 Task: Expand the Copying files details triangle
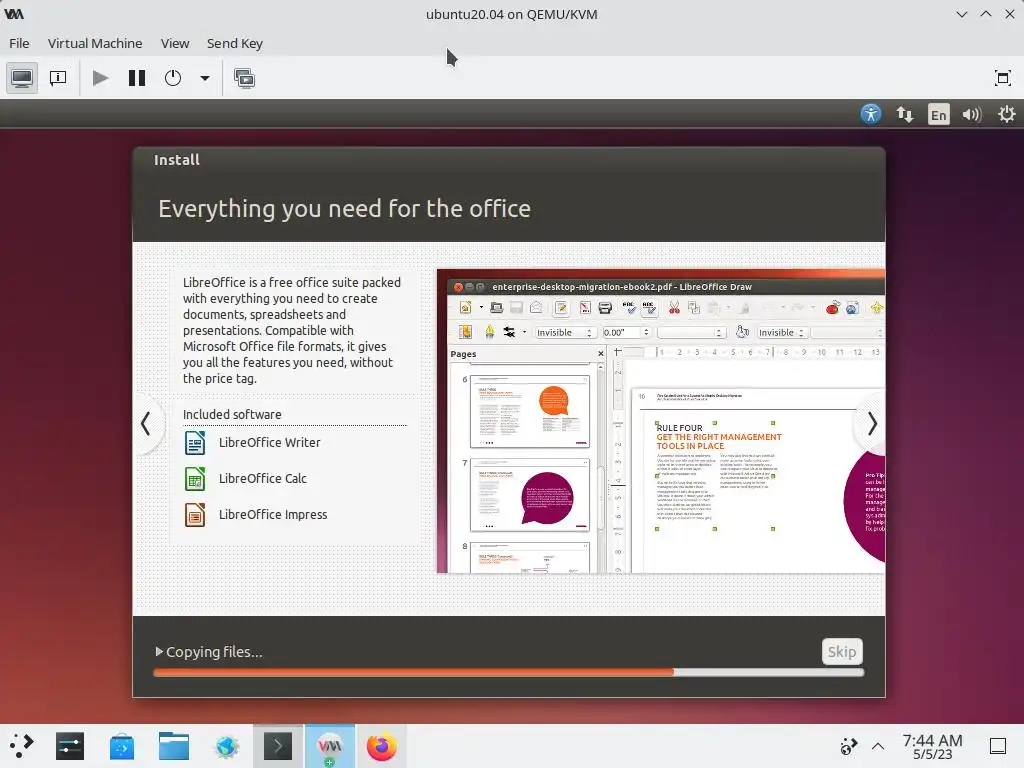(159, 651)
